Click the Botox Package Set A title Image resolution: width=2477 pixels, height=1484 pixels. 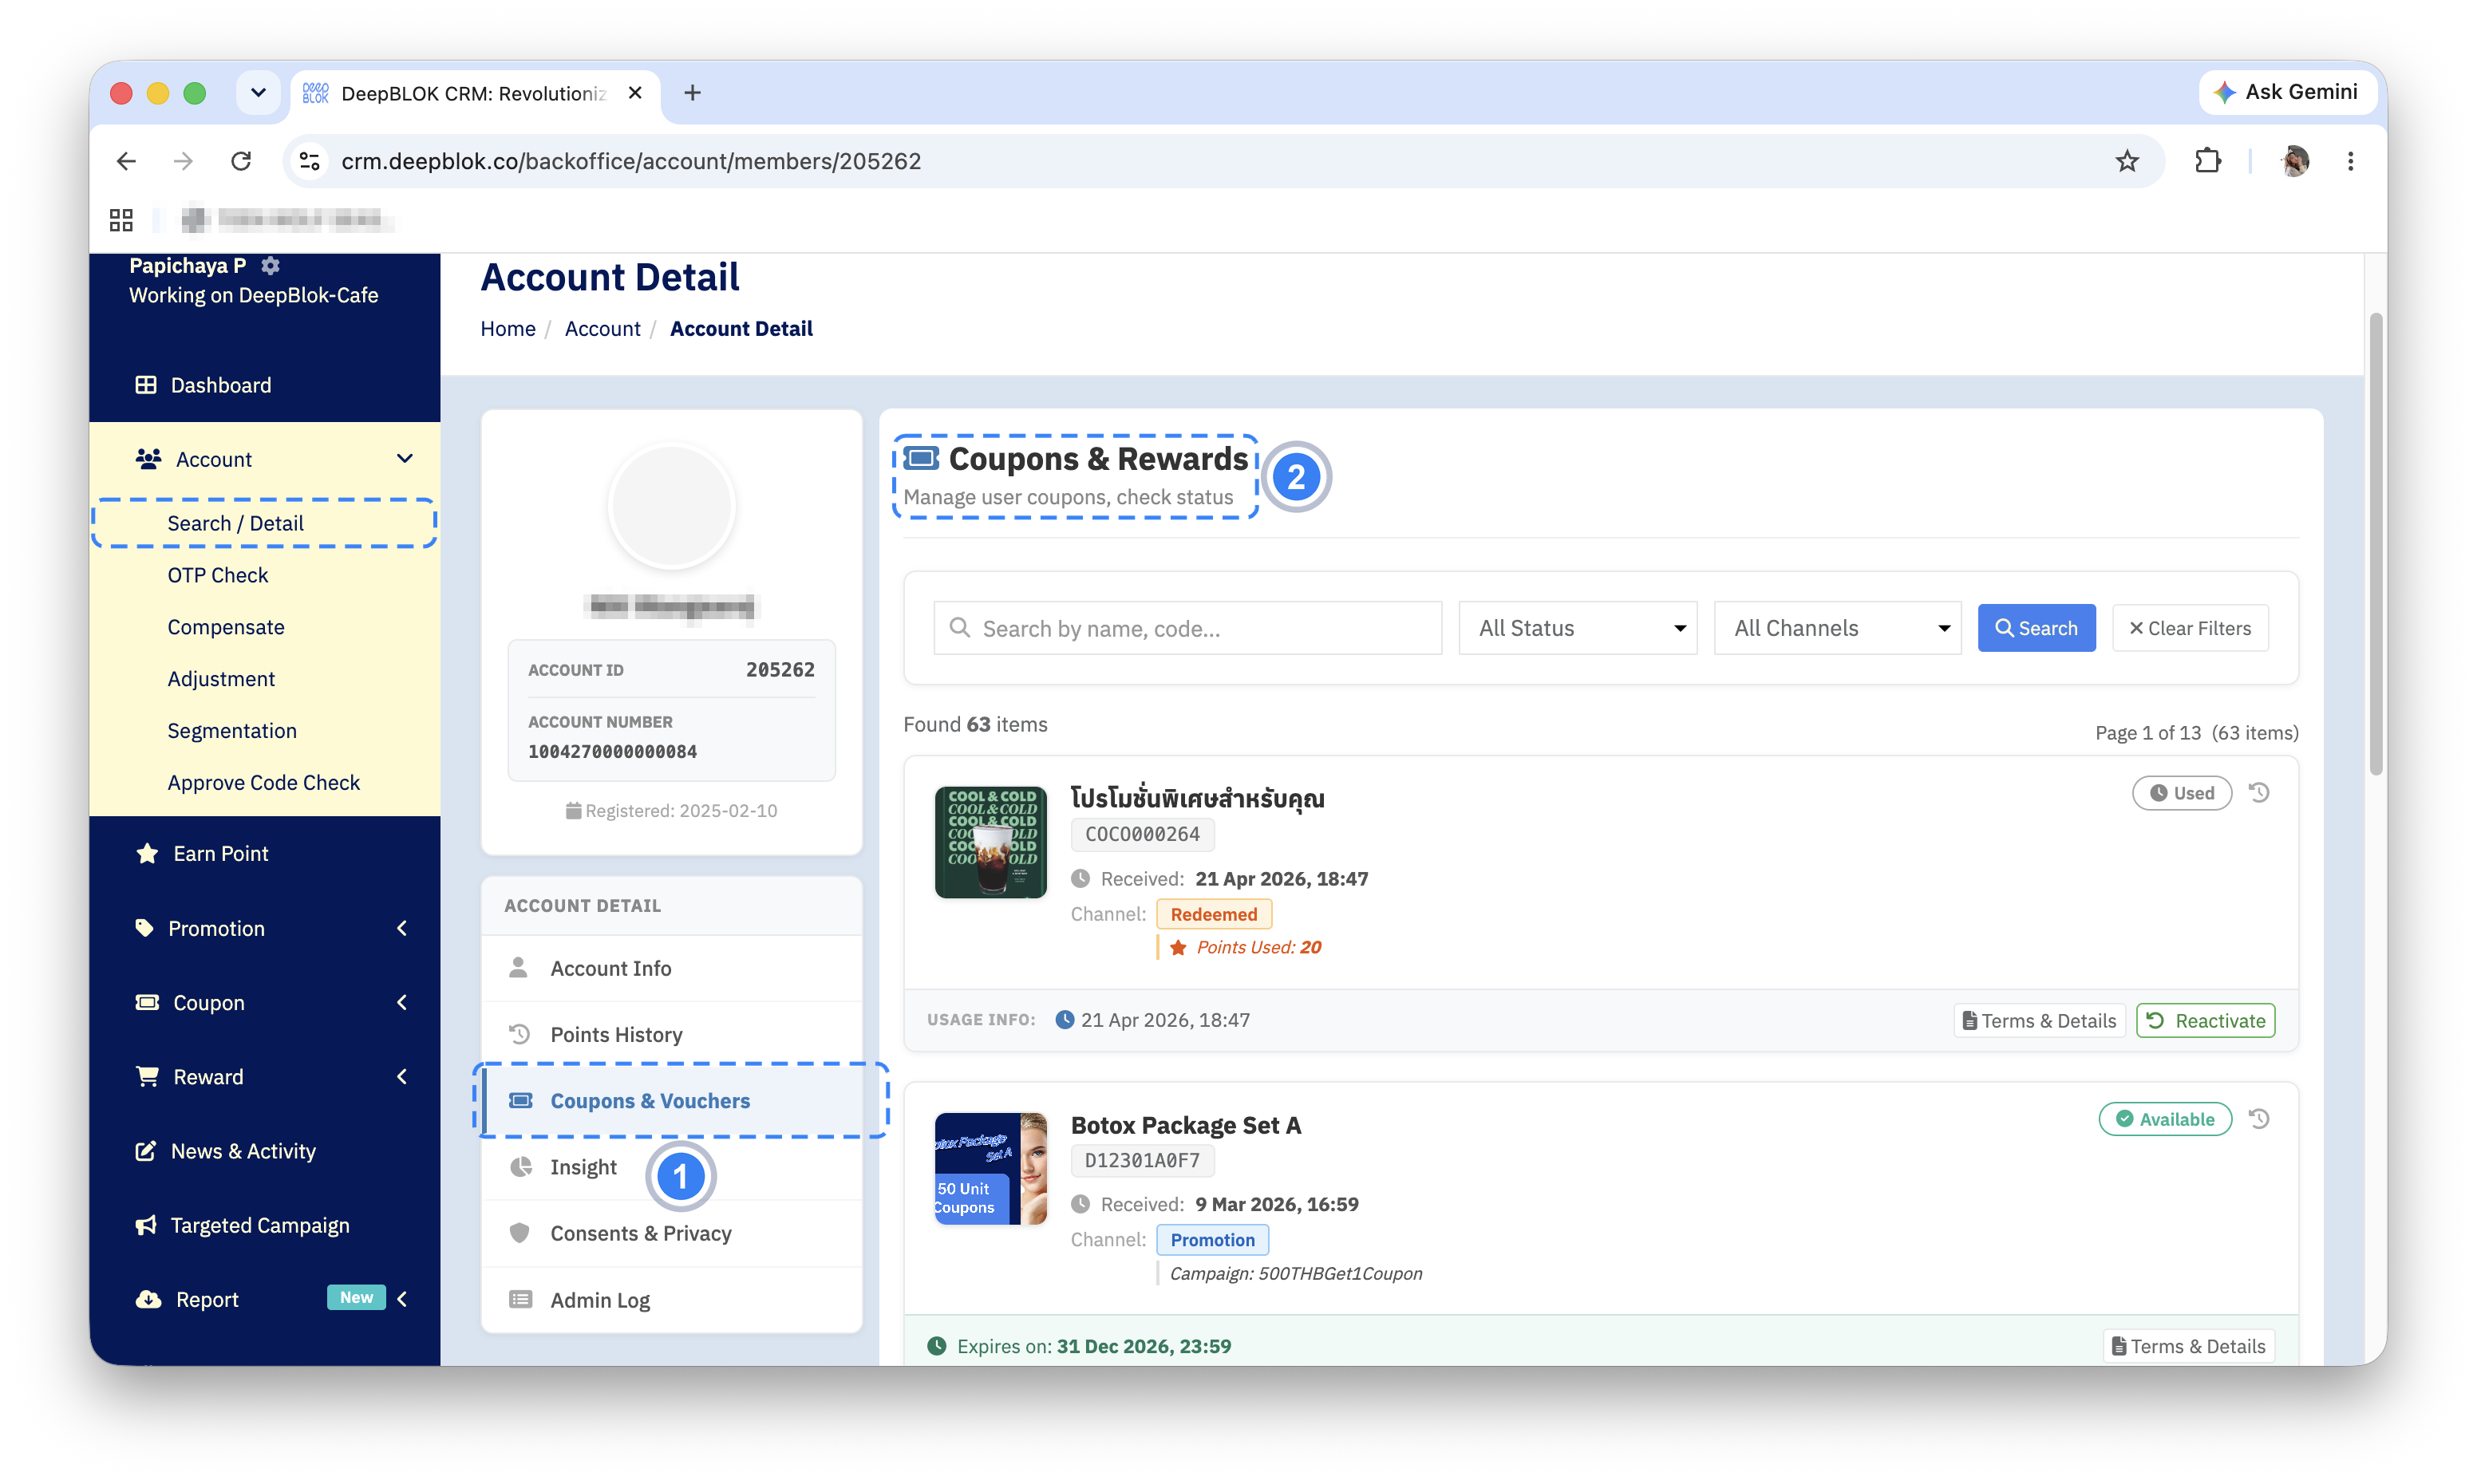[x=1186, y=1126]
